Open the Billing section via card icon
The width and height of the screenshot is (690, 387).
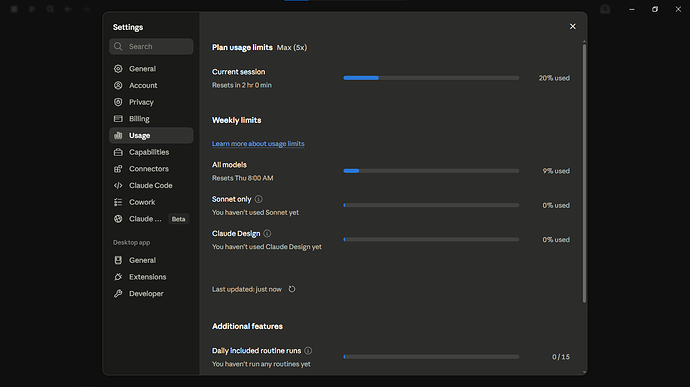(x=118, y=119)
